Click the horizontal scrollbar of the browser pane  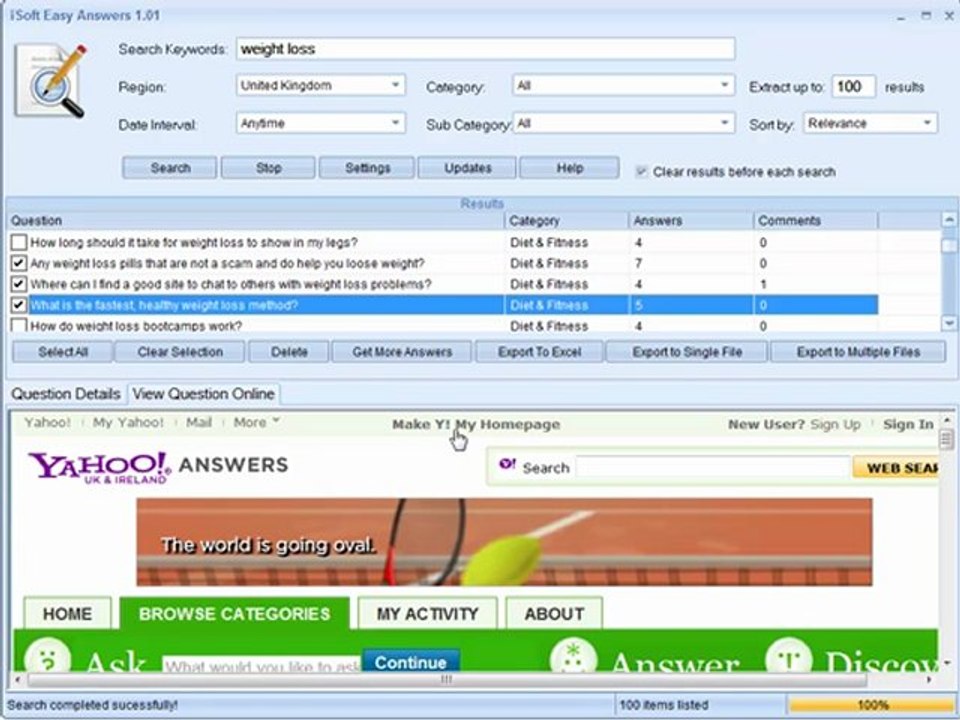447,679
